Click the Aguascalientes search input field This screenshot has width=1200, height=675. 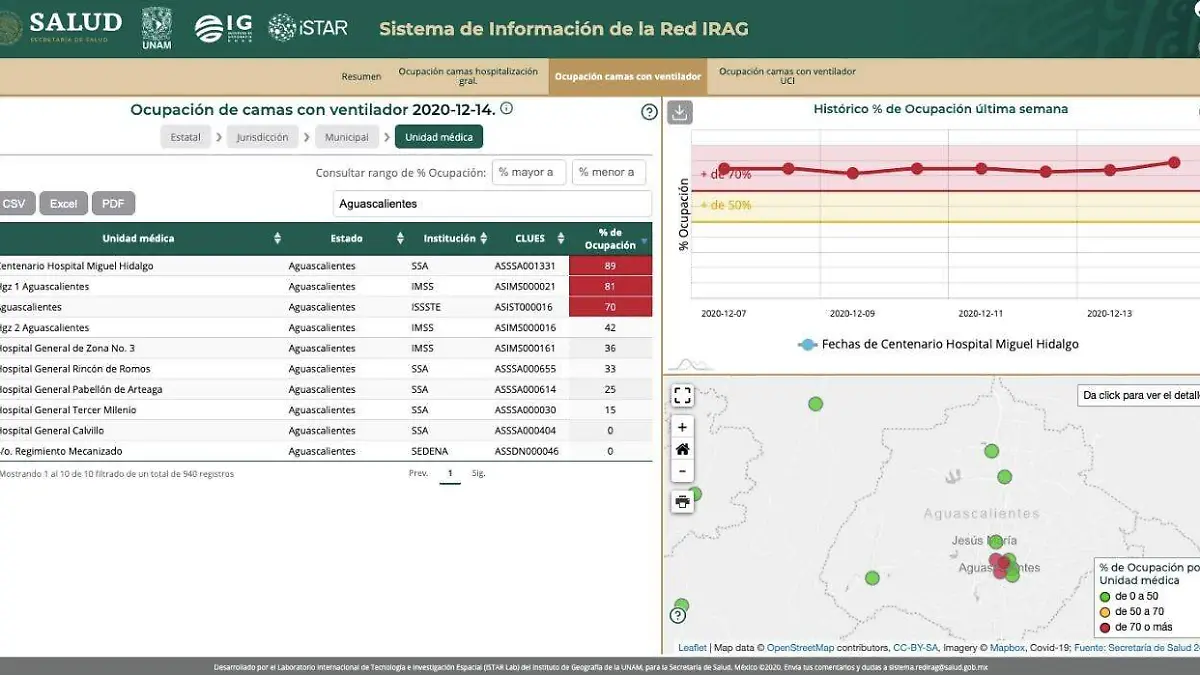point(491,204)
